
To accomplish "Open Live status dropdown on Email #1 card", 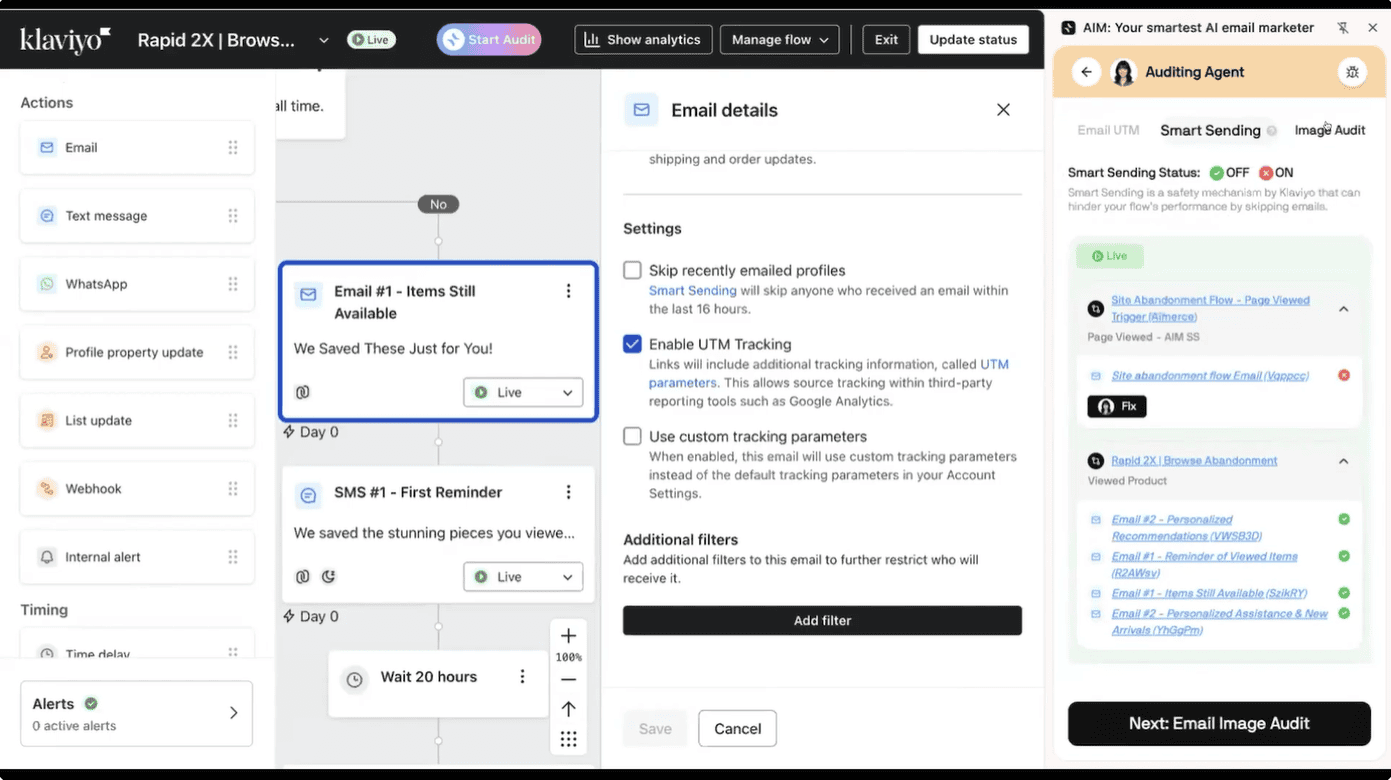I will [x=523, y=393].
